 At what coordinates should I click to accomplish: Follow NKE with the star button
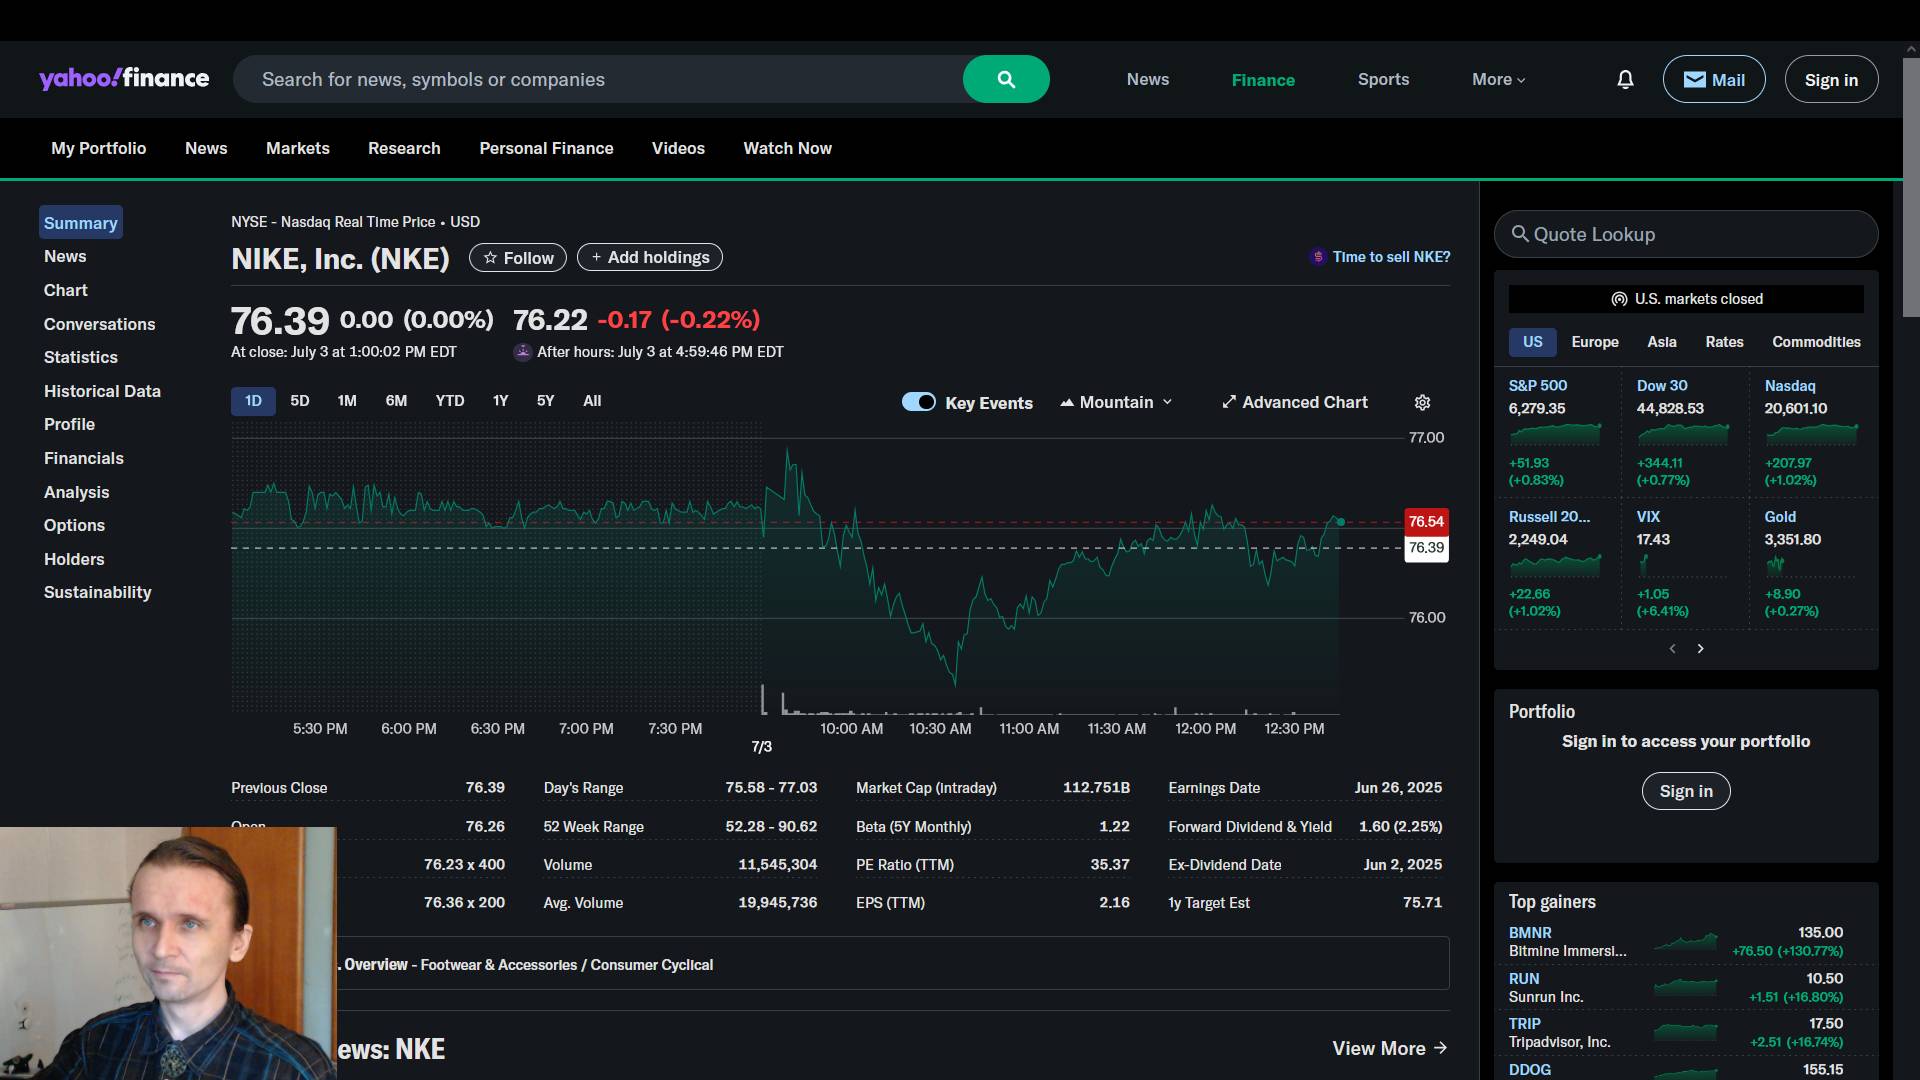[517, 258]
